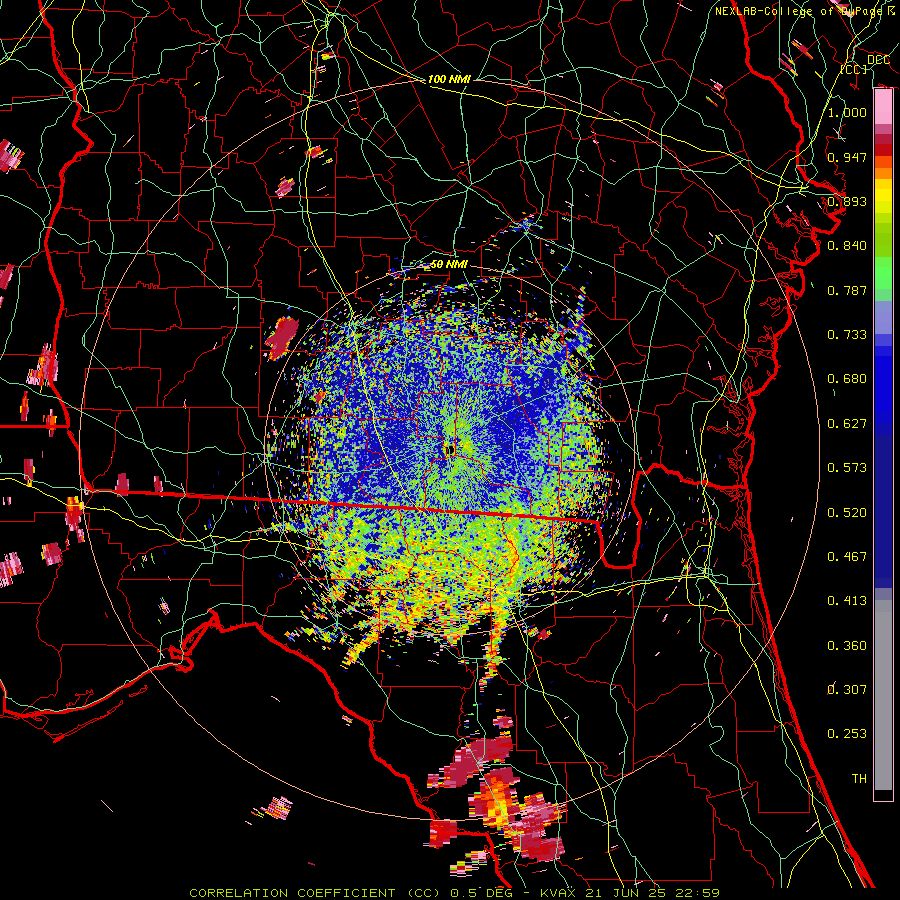Click the (CC) legend heading
900x900 pixels.
click(854, 69)
